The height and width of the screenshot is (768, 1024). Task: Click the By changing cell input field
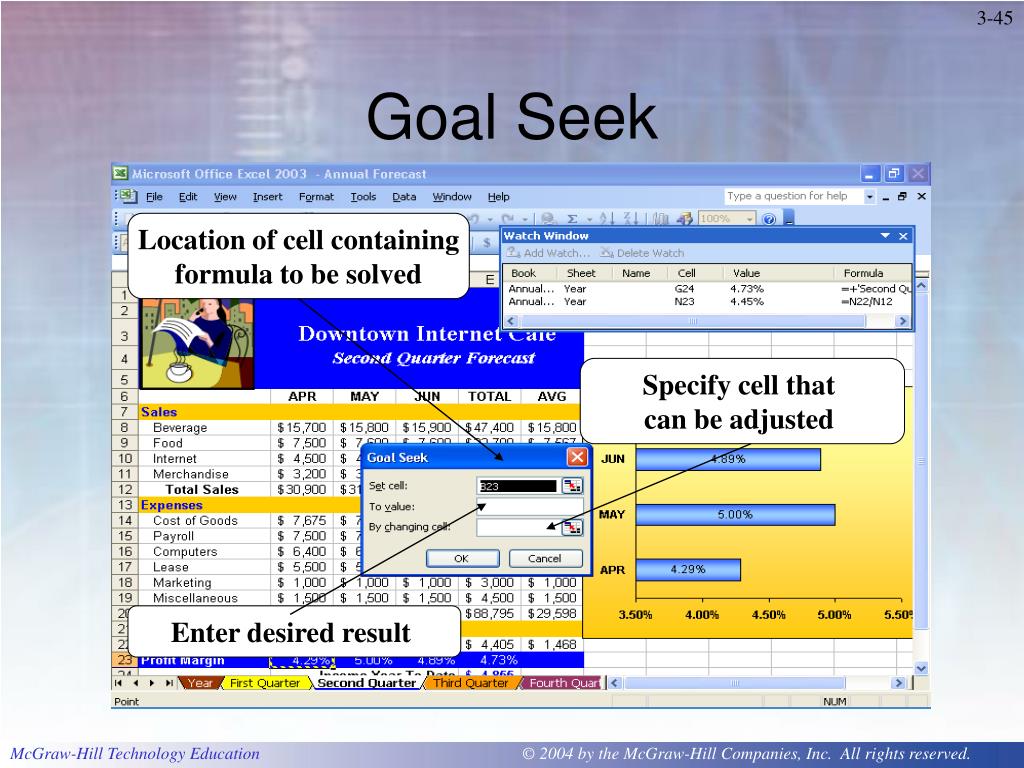coord(518,527)
